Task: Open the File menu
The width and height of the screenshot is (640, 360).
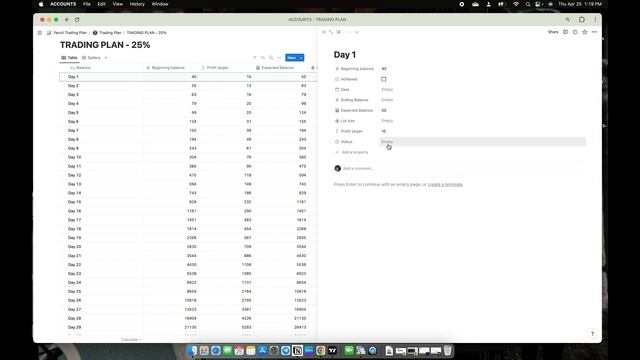Action: pyautogui.click(x=87, y=4)
